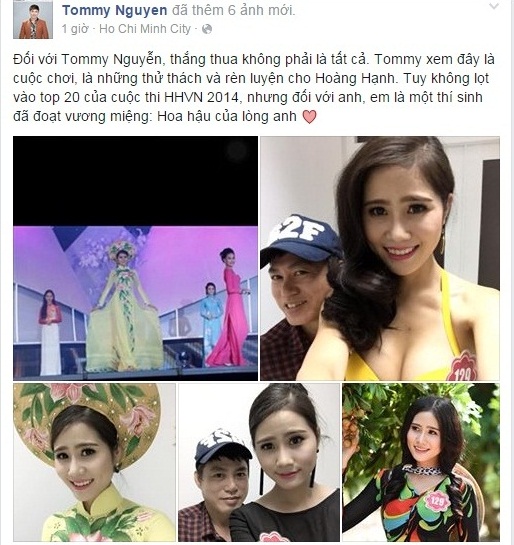Click the navy cap in the selfie photo
The width and height of the screenshot is (514, 545).
tap(301, 237)
